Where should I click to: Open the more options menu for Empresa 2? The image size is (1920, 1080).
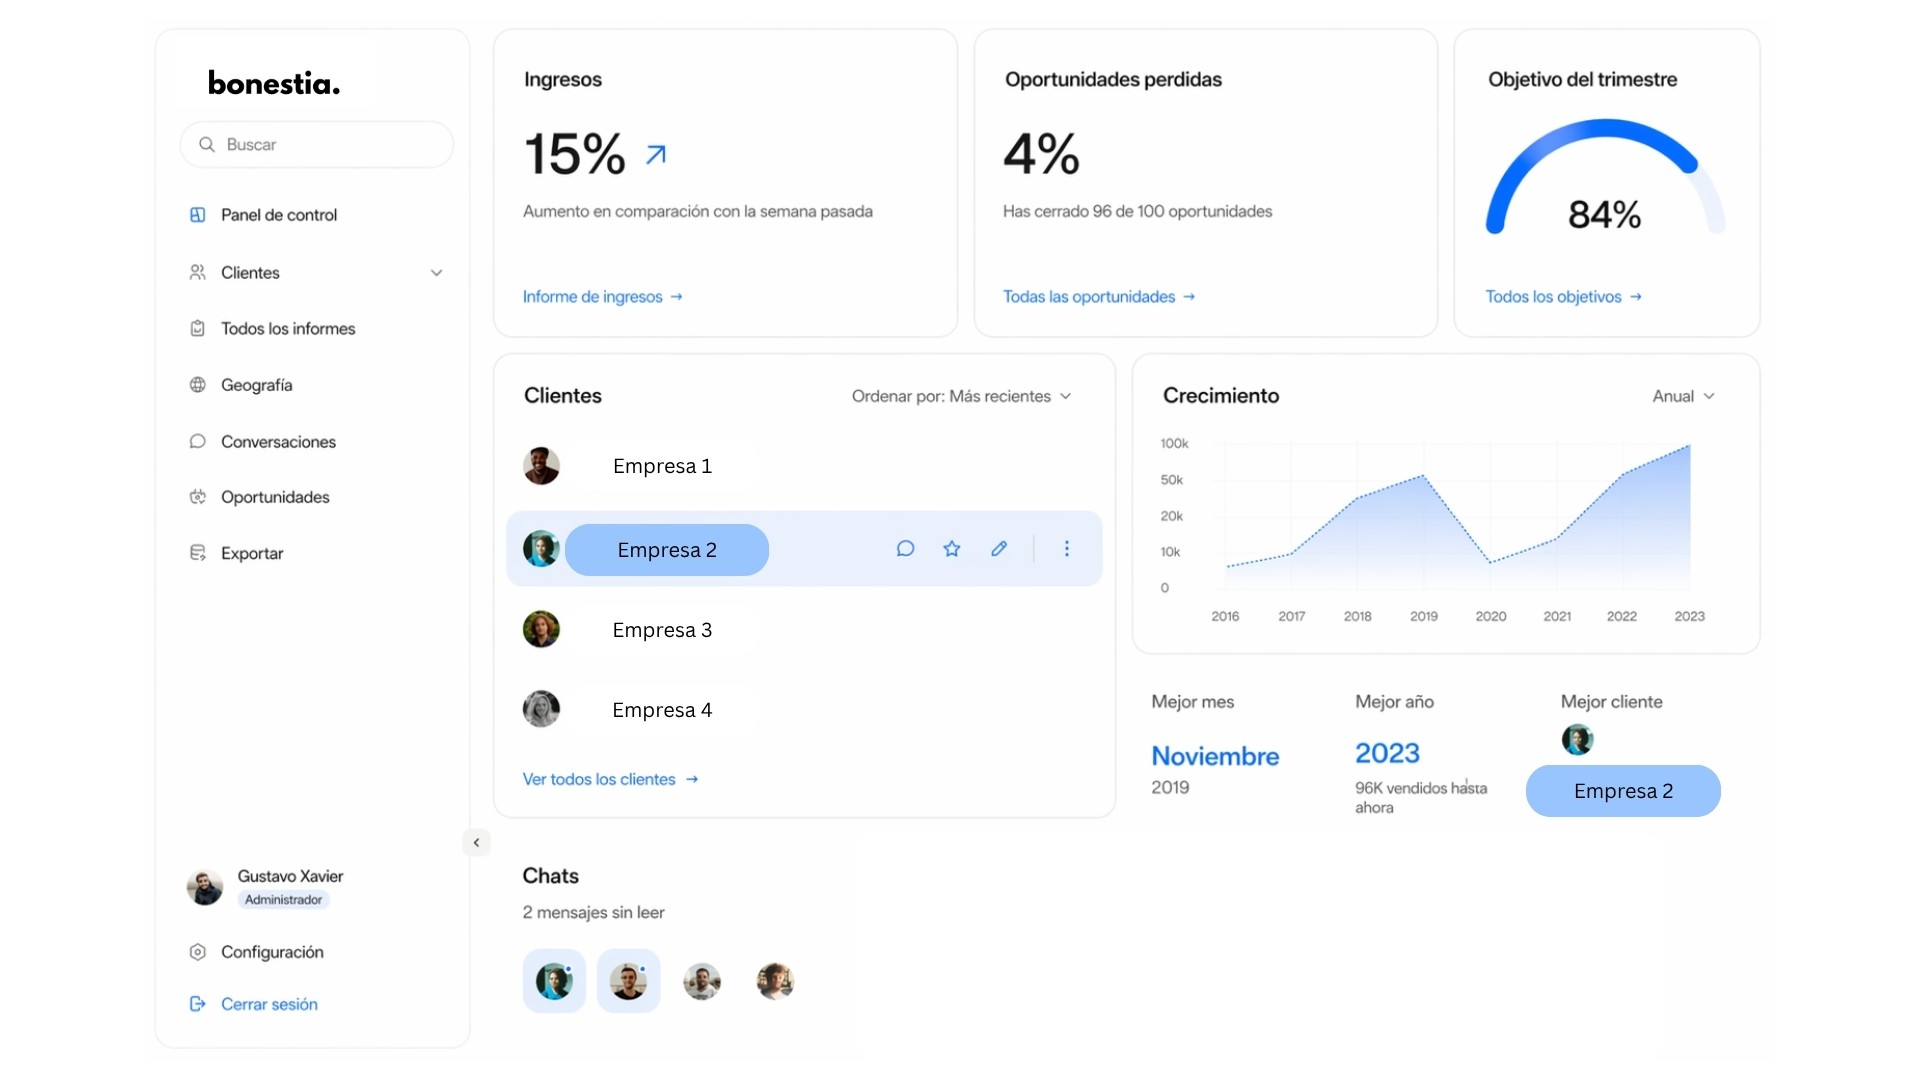coord(1067,548)
